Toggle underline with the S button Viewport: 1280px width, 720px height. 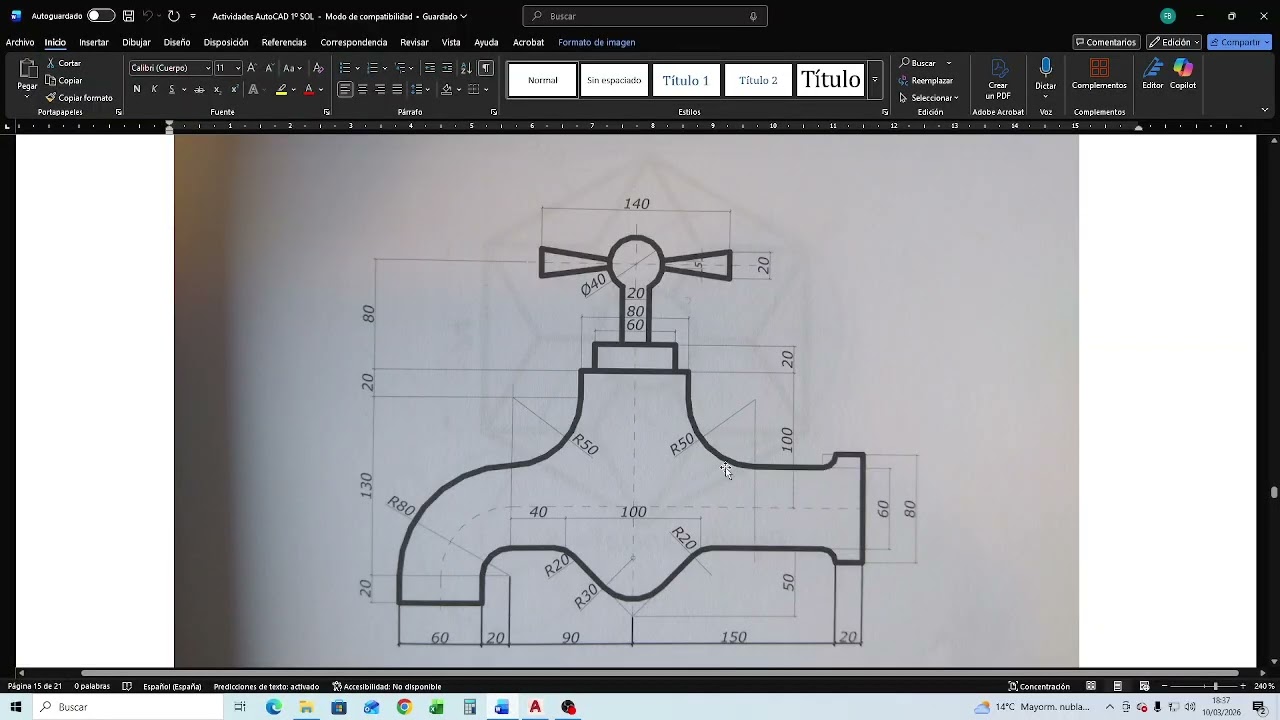pos(171,89)
